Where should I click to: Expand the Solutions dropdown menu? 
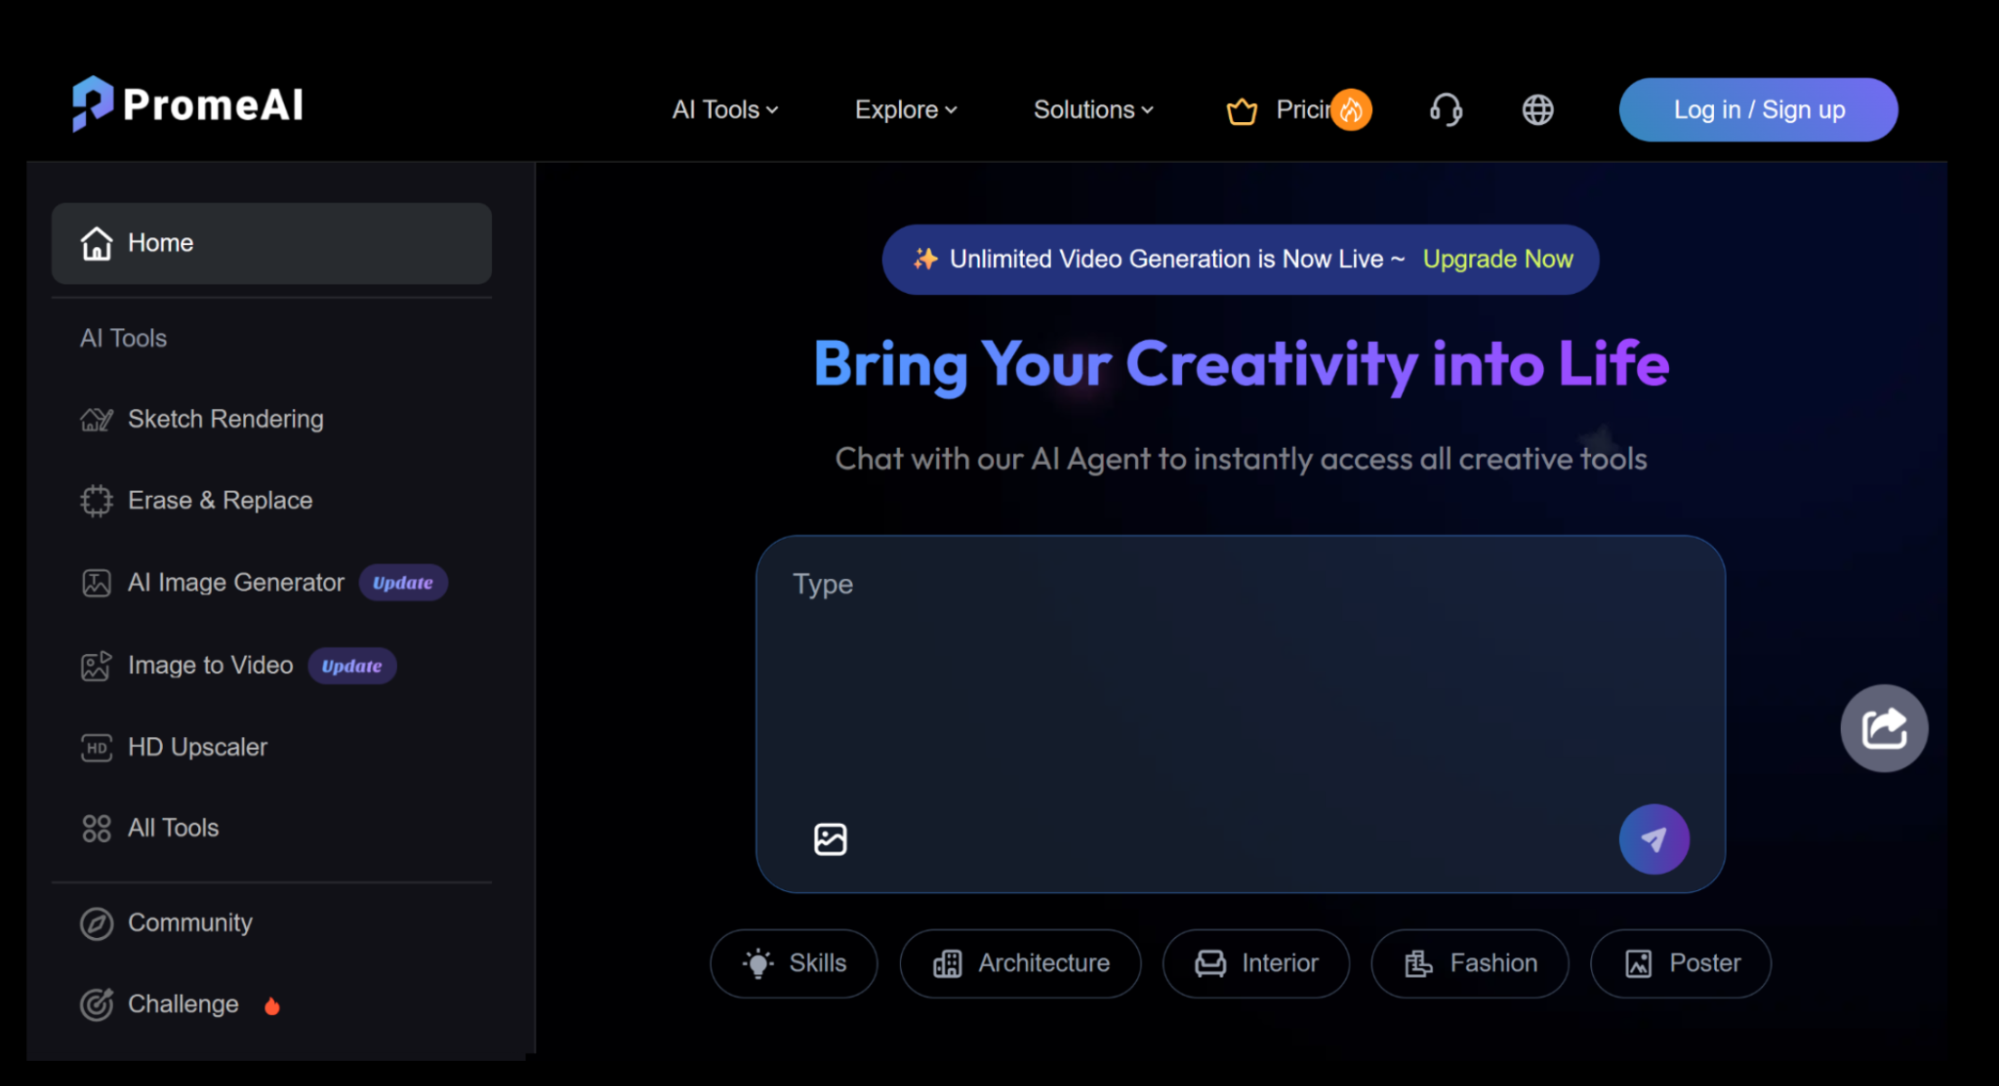click(1093, 110)
